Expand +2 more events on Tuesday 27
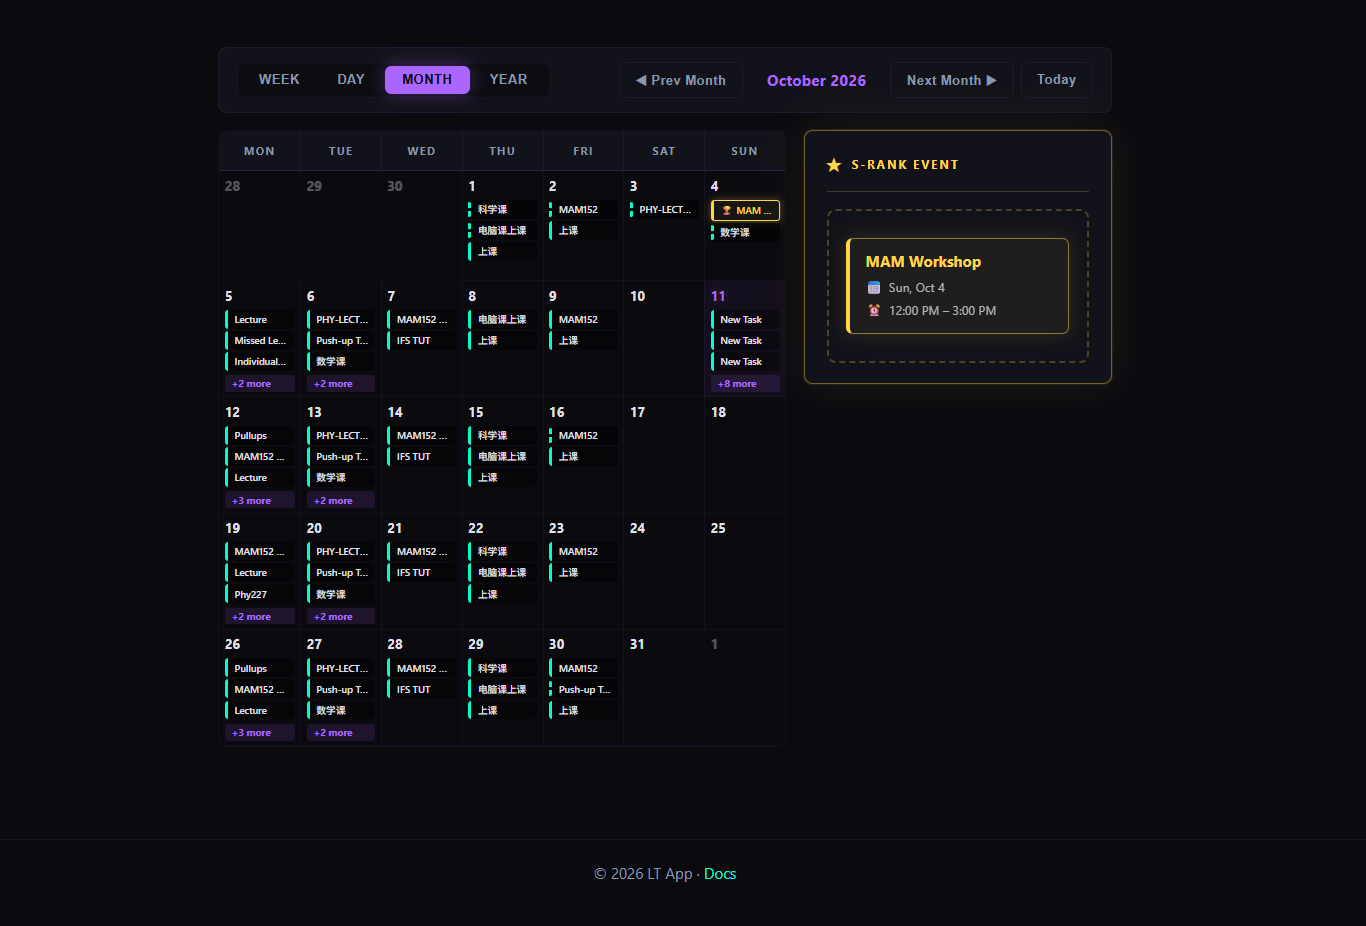 (x=341, y=733)
